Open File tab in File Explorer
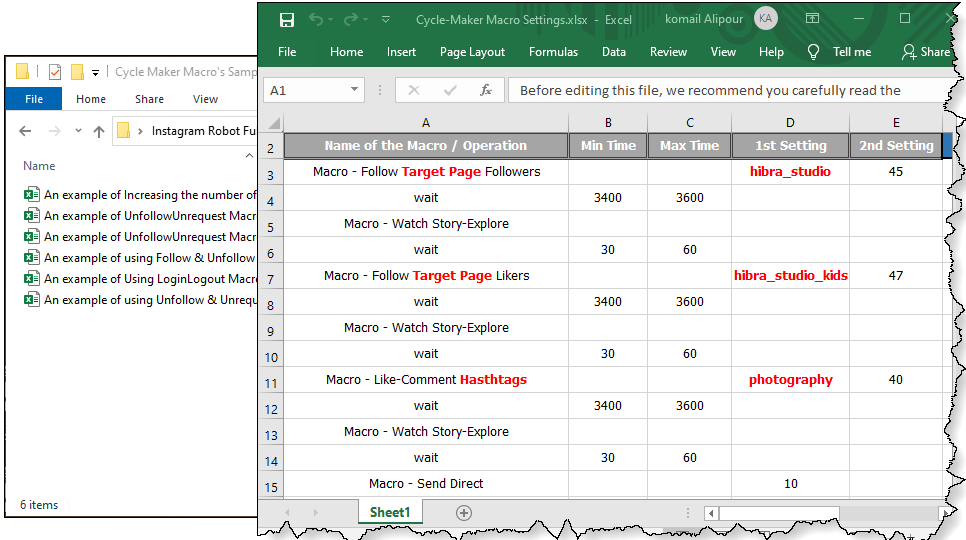 pos(34,99)
